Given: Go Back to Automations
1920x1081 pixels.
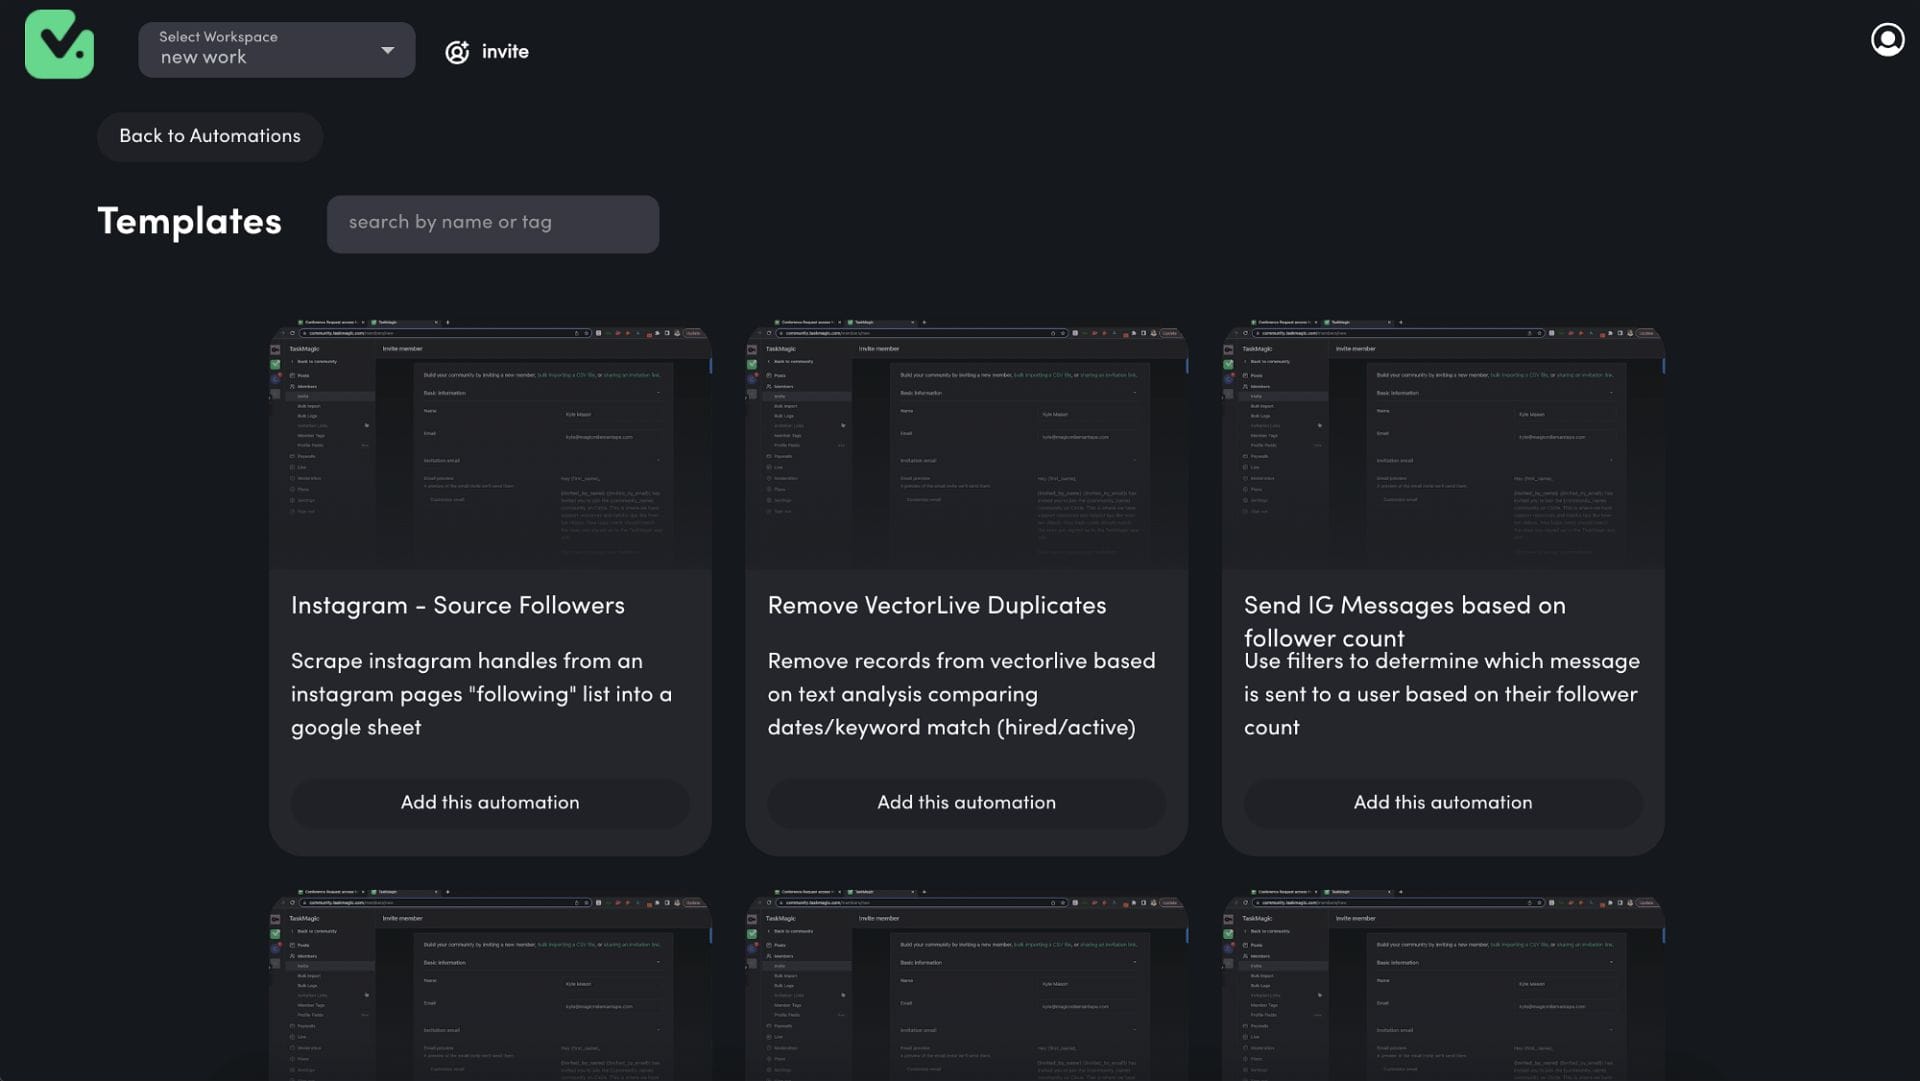Looking at the screenshot, I should 210,136.
